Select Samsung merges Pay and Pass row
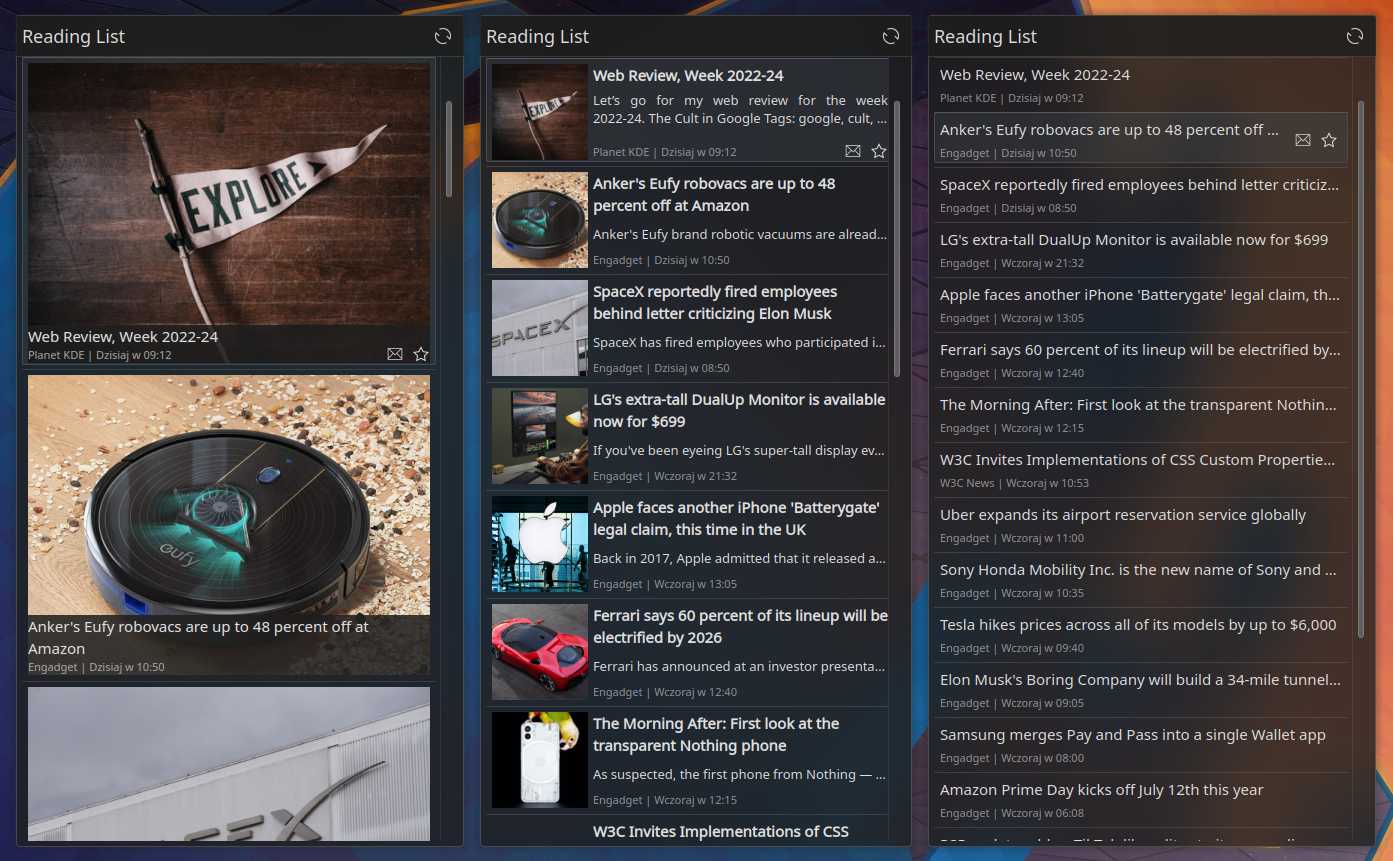The height and width of the screenshot is (861, 1393). (x=1141, y=745)
